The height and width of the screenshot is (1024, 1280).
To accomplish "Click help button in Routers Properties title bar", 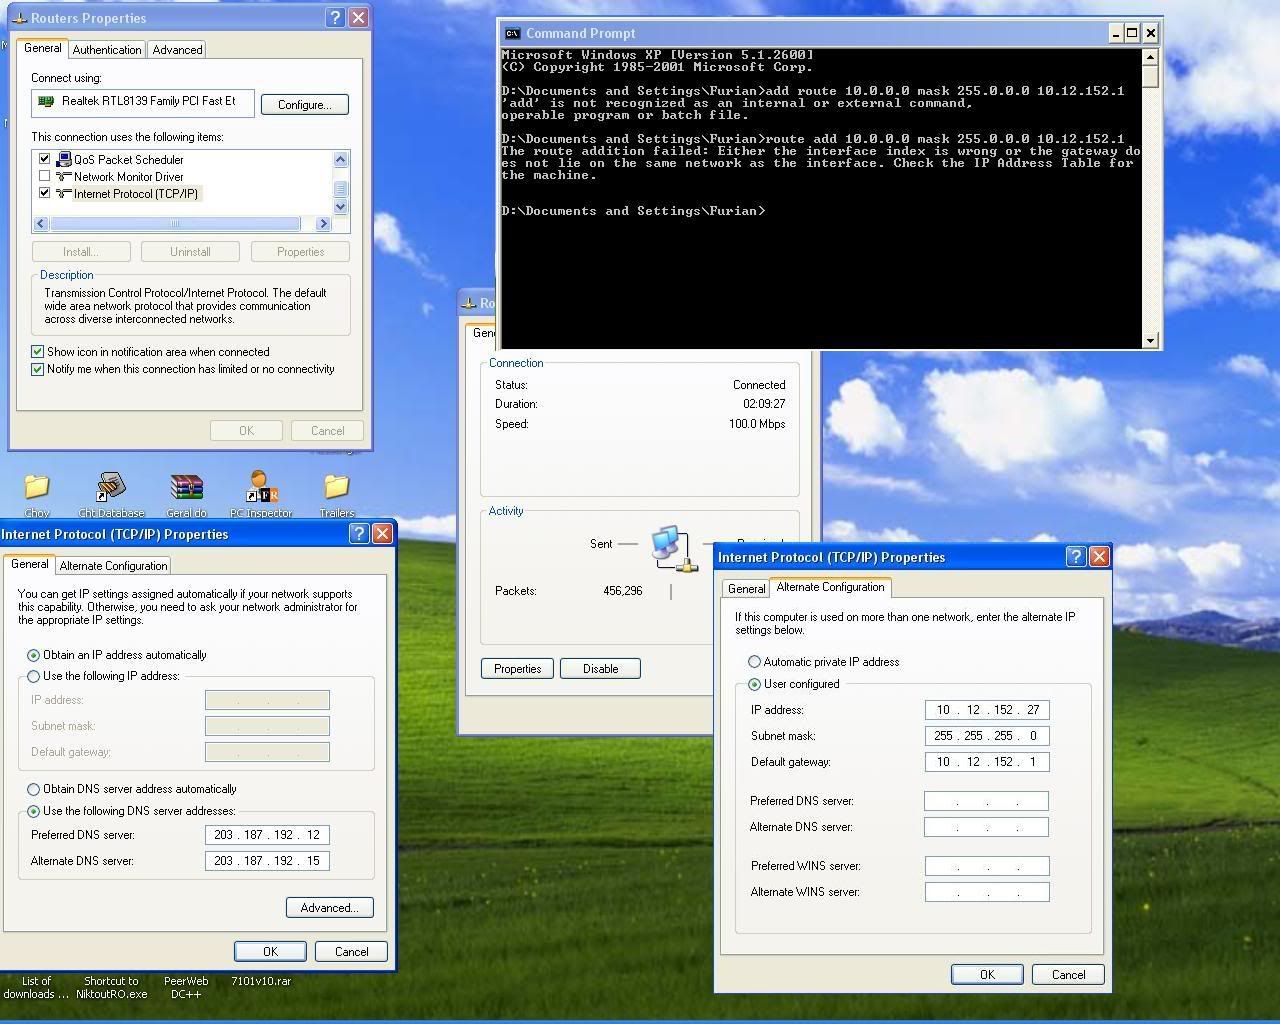I will coord(336,17).
